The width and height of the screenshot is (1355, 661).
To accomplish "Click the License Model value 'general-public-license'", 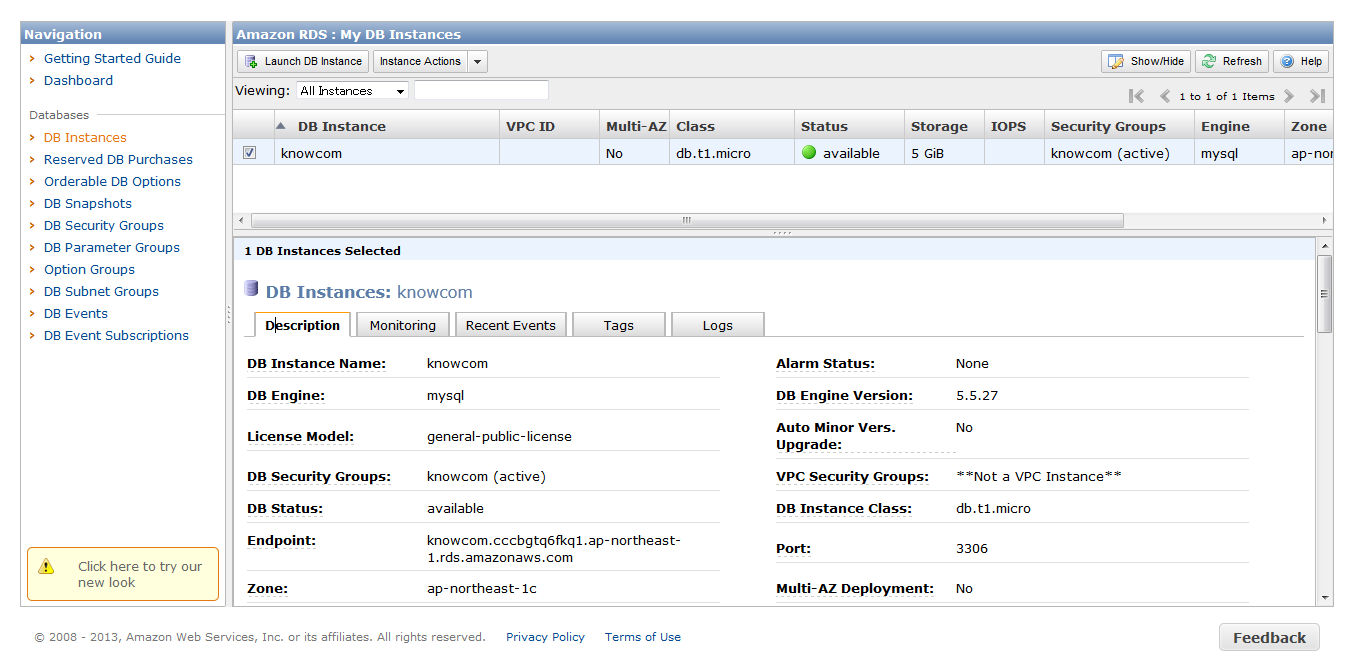I will [499, 437].
